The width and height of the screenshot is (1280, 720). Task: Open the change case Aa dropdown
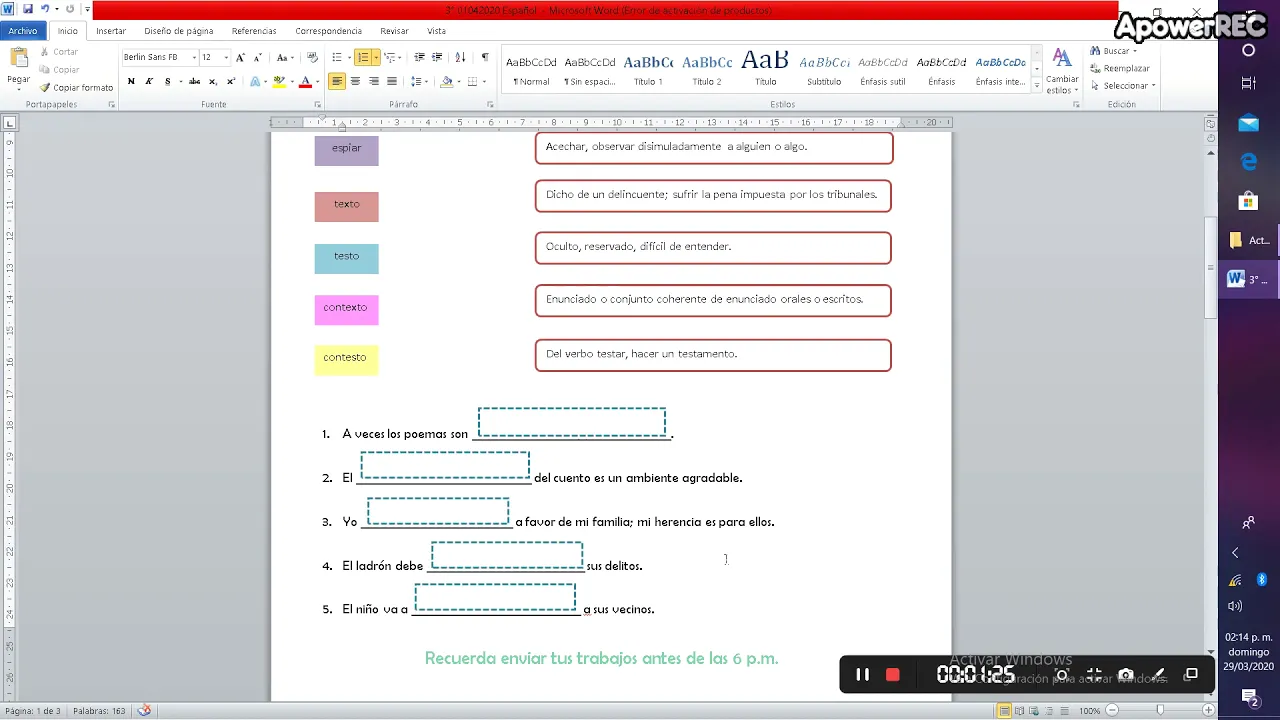click(x=284, y=58)
